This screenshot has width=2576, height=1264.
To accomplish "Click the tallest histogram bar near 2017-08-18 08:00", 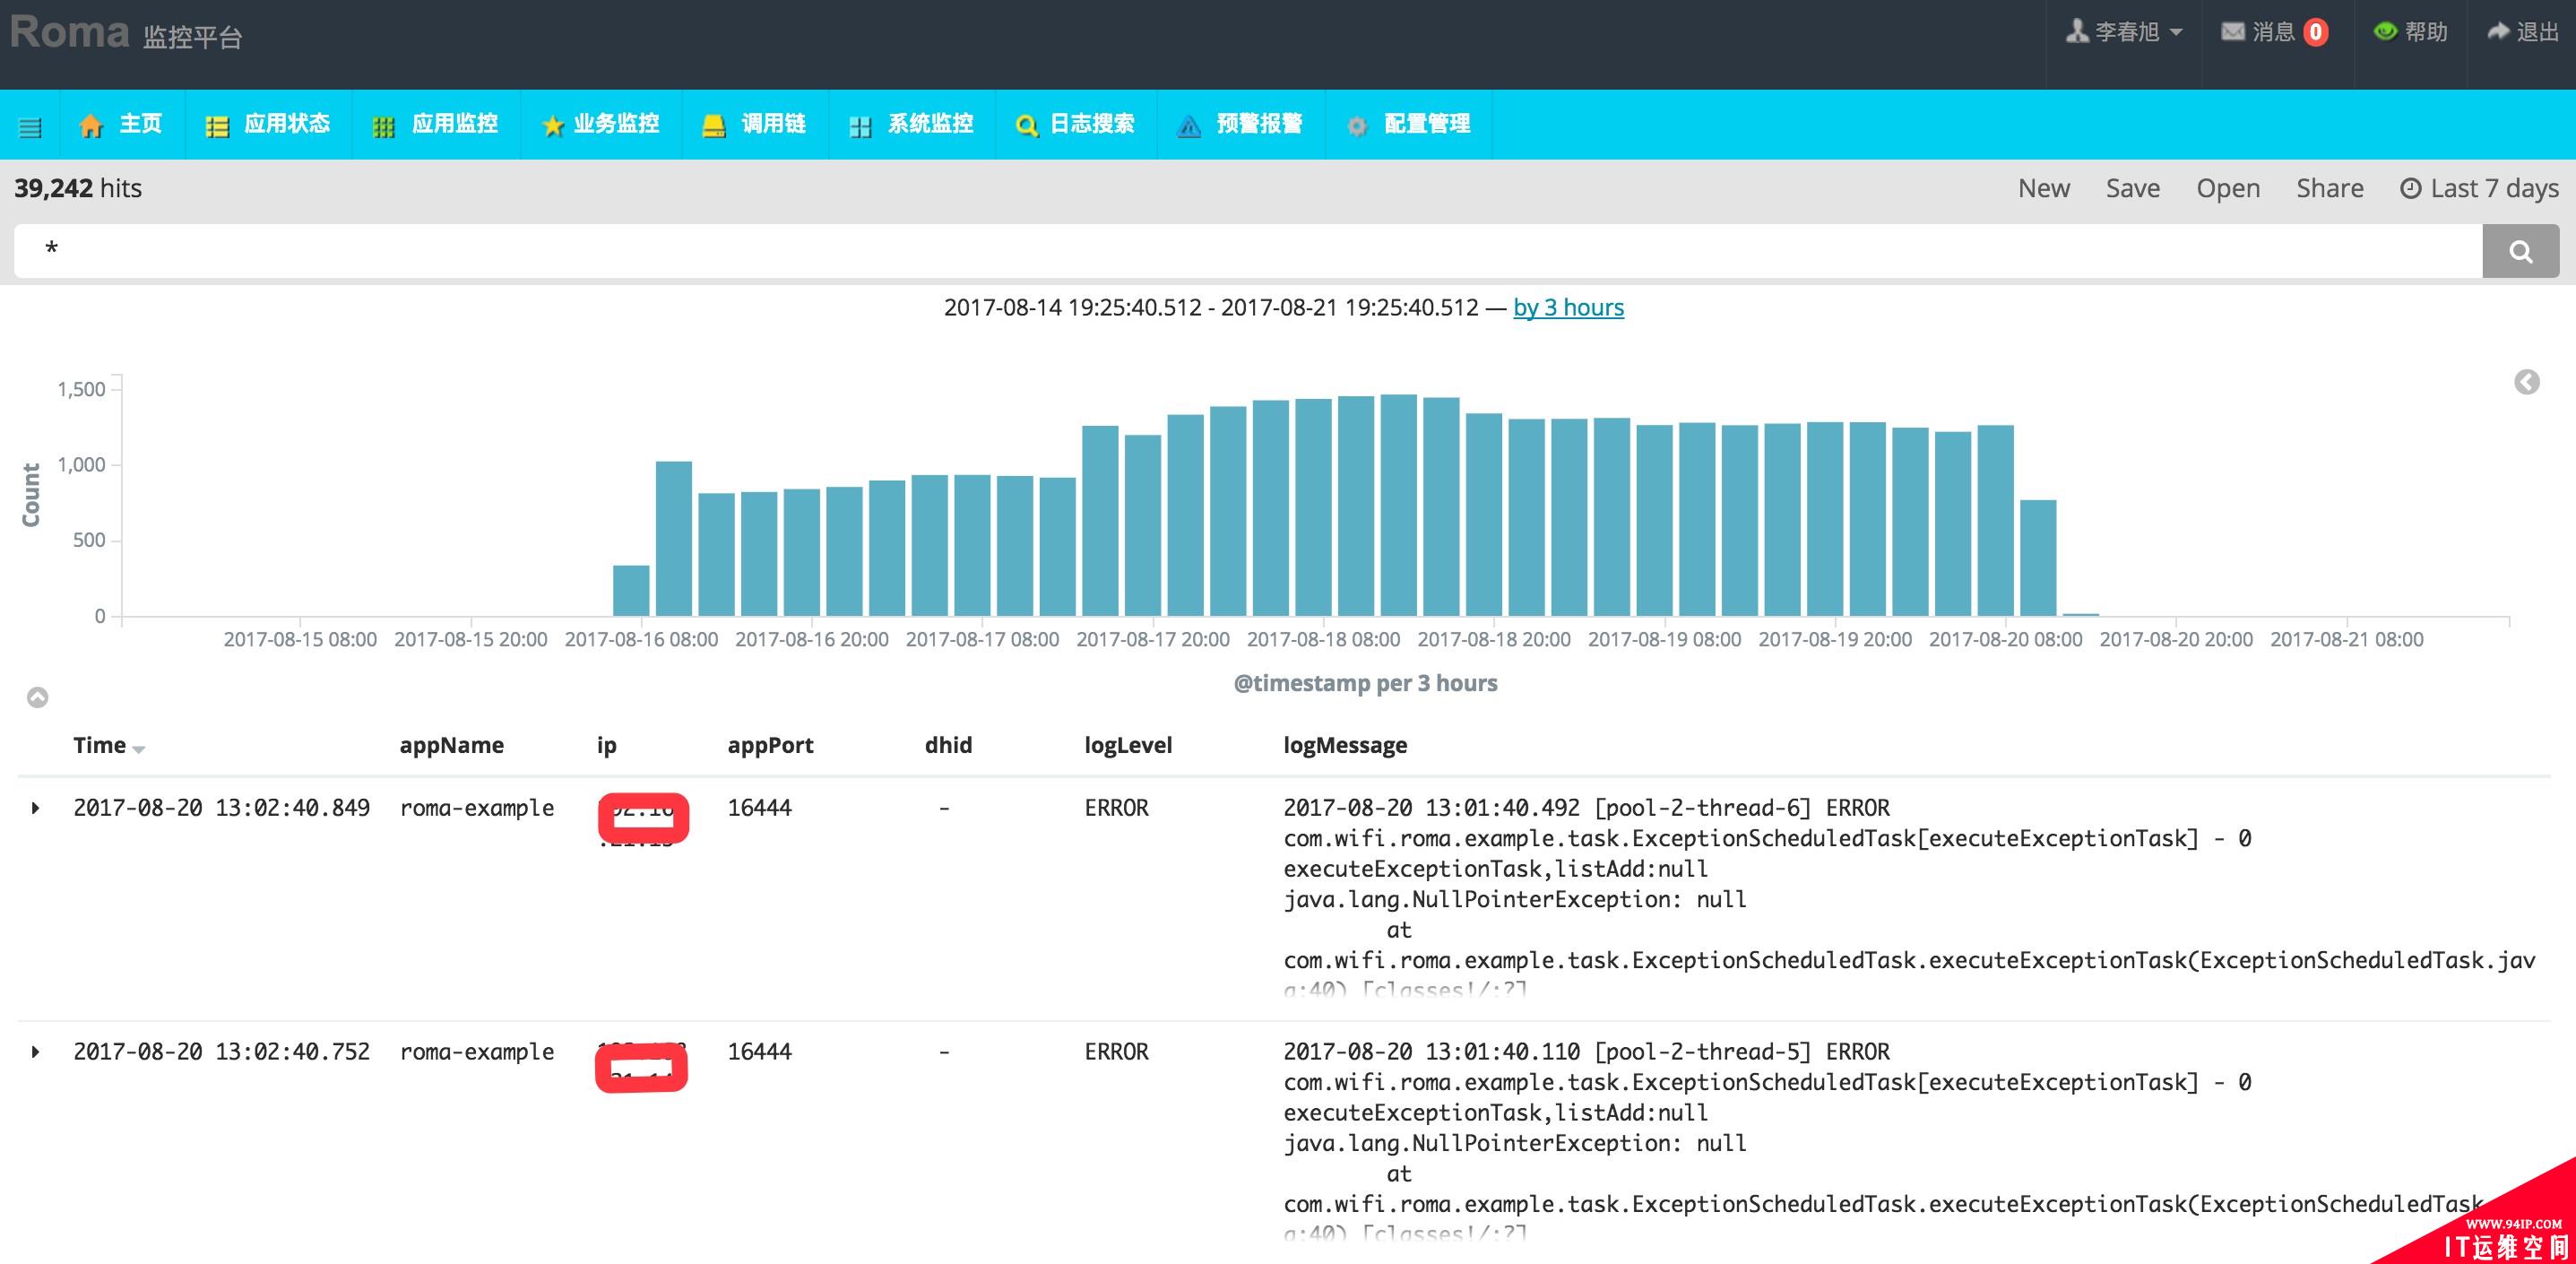I will click(1398, 505).
